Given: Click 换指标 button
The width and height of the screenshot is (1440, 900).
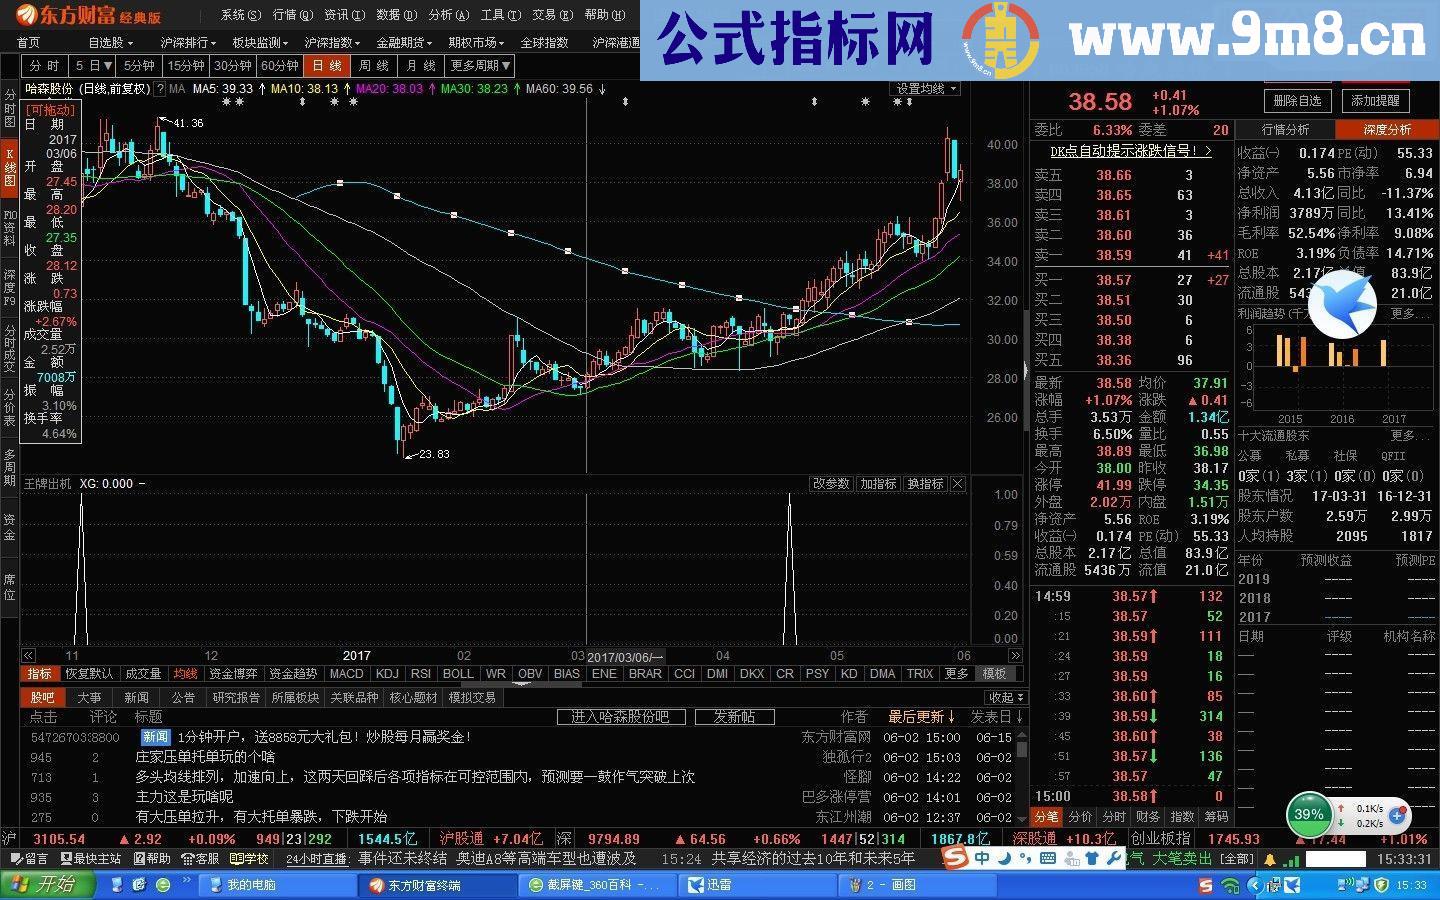Looking at the screenshot, I should pos(925,484).
